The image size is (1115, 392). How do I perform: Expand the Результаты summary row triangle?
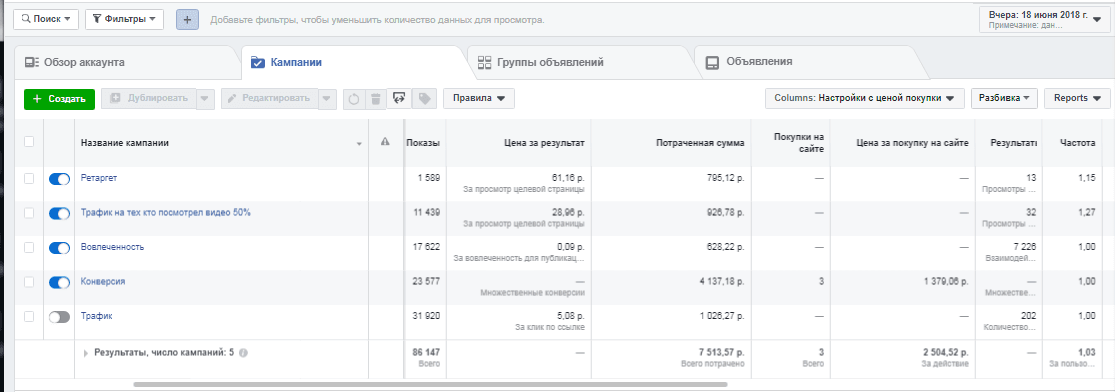tap(87, 352)
